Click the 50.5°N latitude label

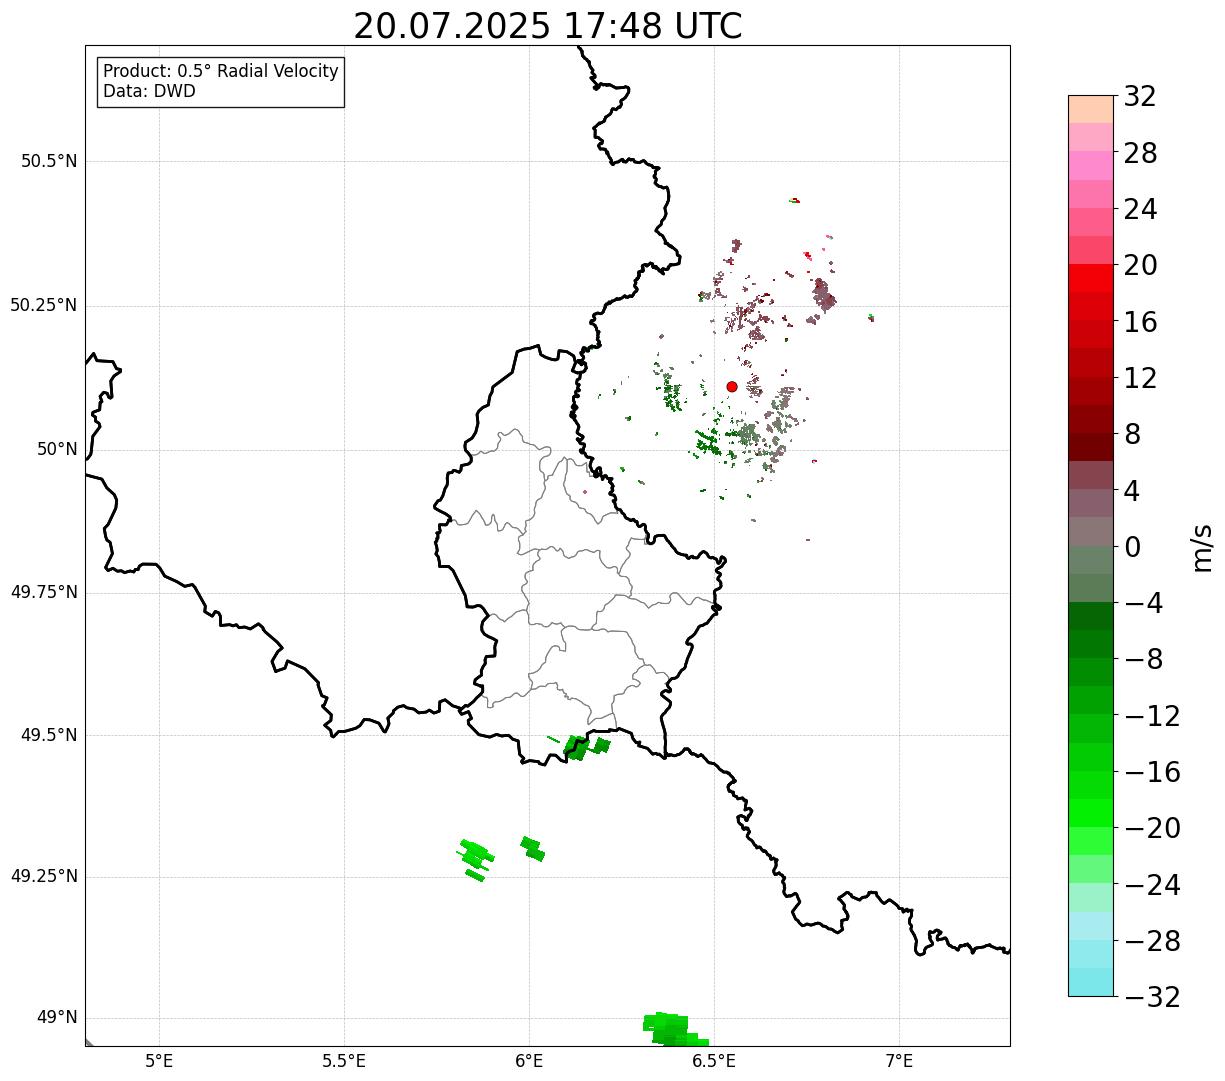click(x=49, y=161)
